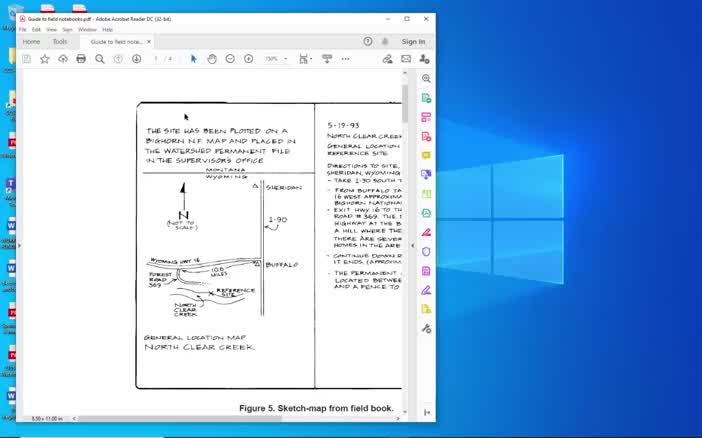The image size is (702, 438).
Task: Select the Hand pan tool
Action: pos(212,59)
